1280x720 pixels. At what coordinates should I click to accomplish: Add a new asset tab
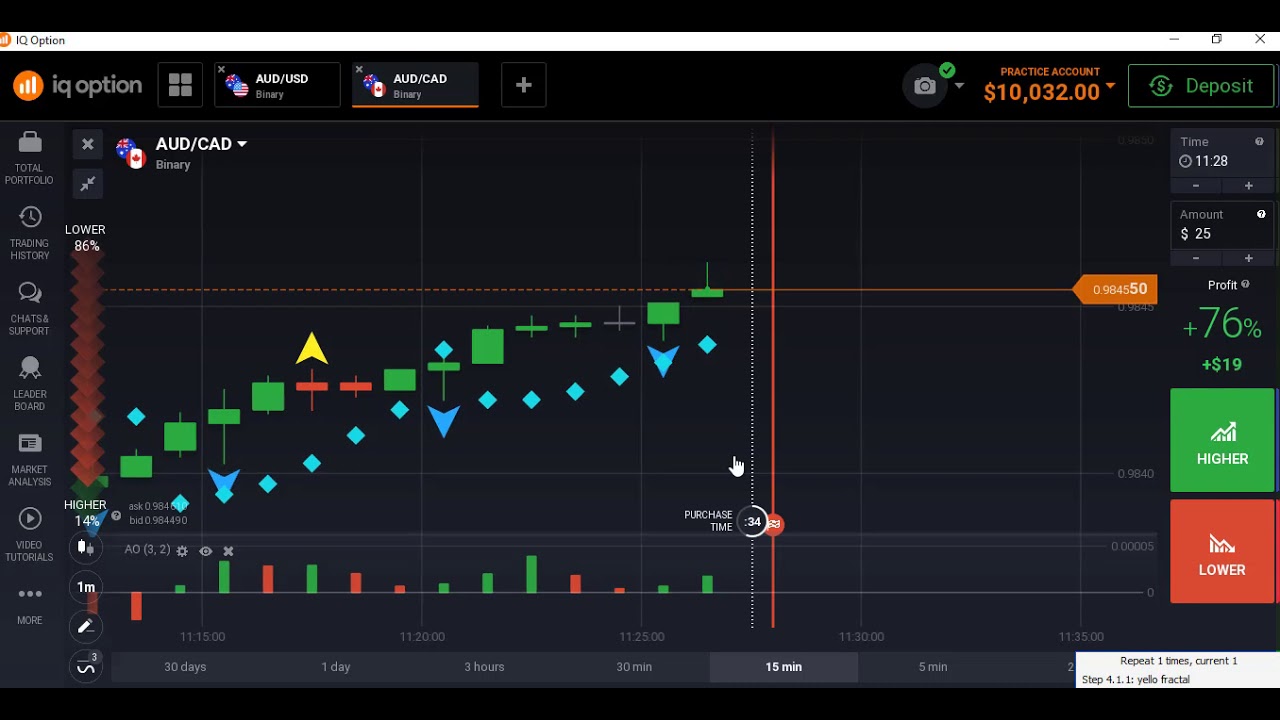523,86
